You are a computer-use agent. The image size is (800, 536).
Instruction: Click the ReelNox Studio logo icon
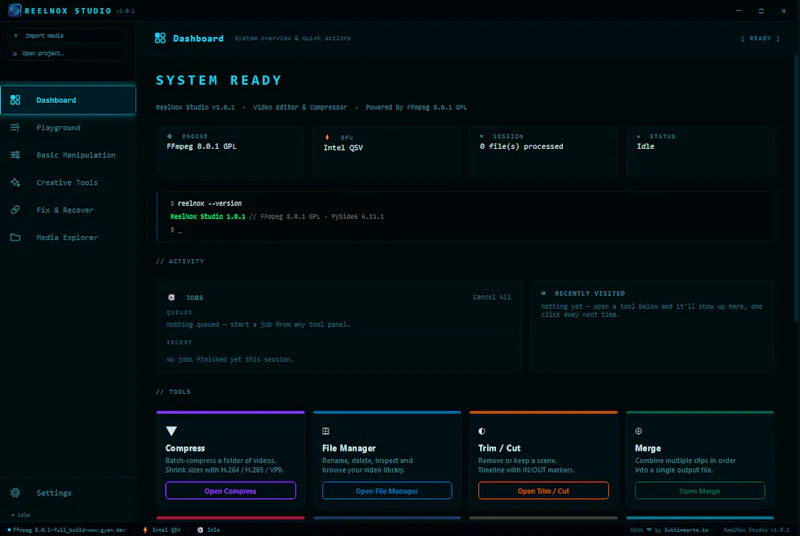15,10
